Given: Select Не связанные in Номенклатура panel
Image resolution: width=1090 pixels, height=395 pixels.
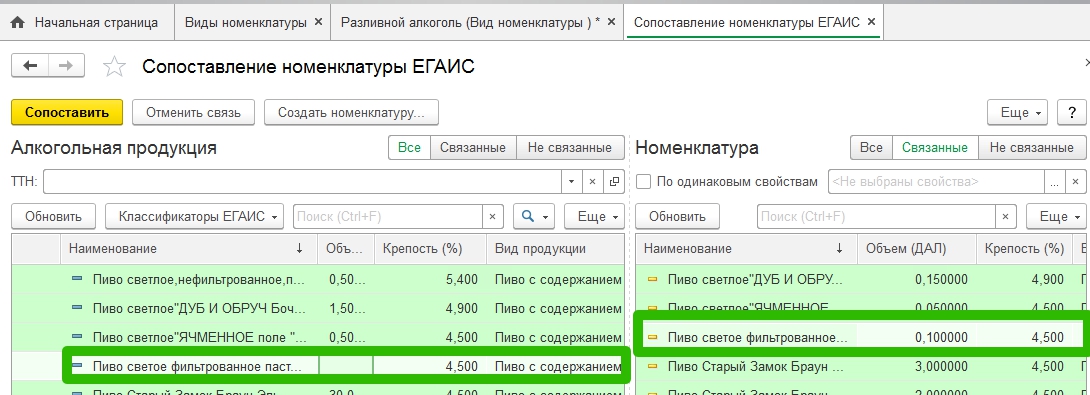Looking at the screenshot, I should pyautogui.click(x=1032, y=147).
